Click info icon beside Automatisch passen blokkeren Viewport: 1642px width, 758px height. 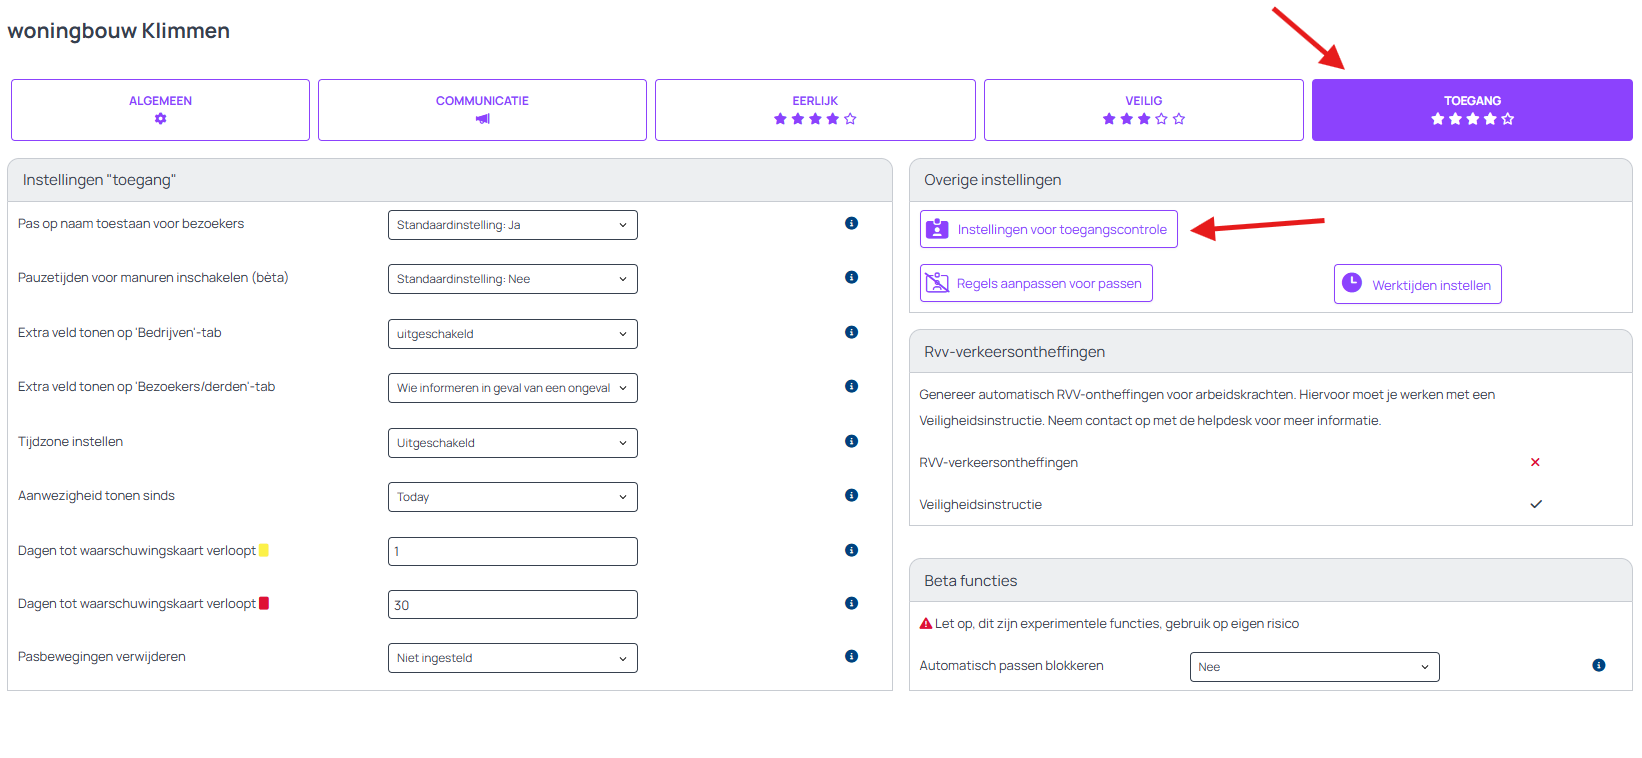click(1598, 665)
